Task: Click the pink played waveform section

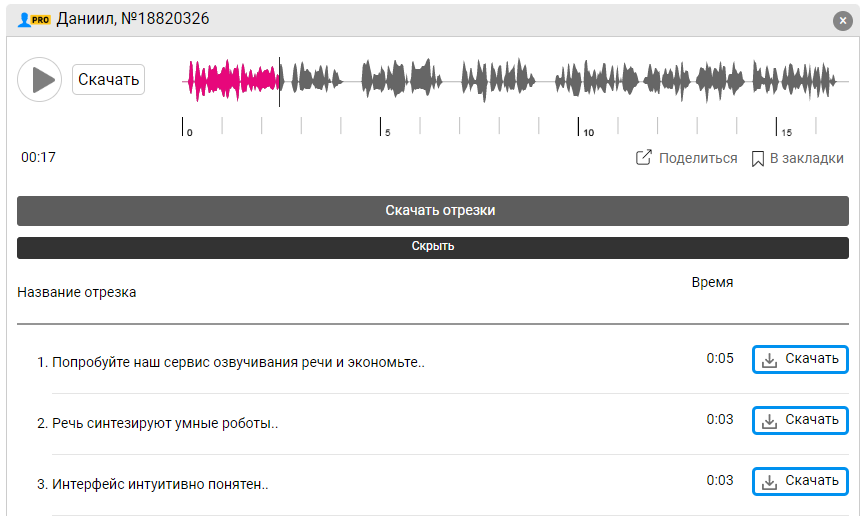Action: [233, 80]
